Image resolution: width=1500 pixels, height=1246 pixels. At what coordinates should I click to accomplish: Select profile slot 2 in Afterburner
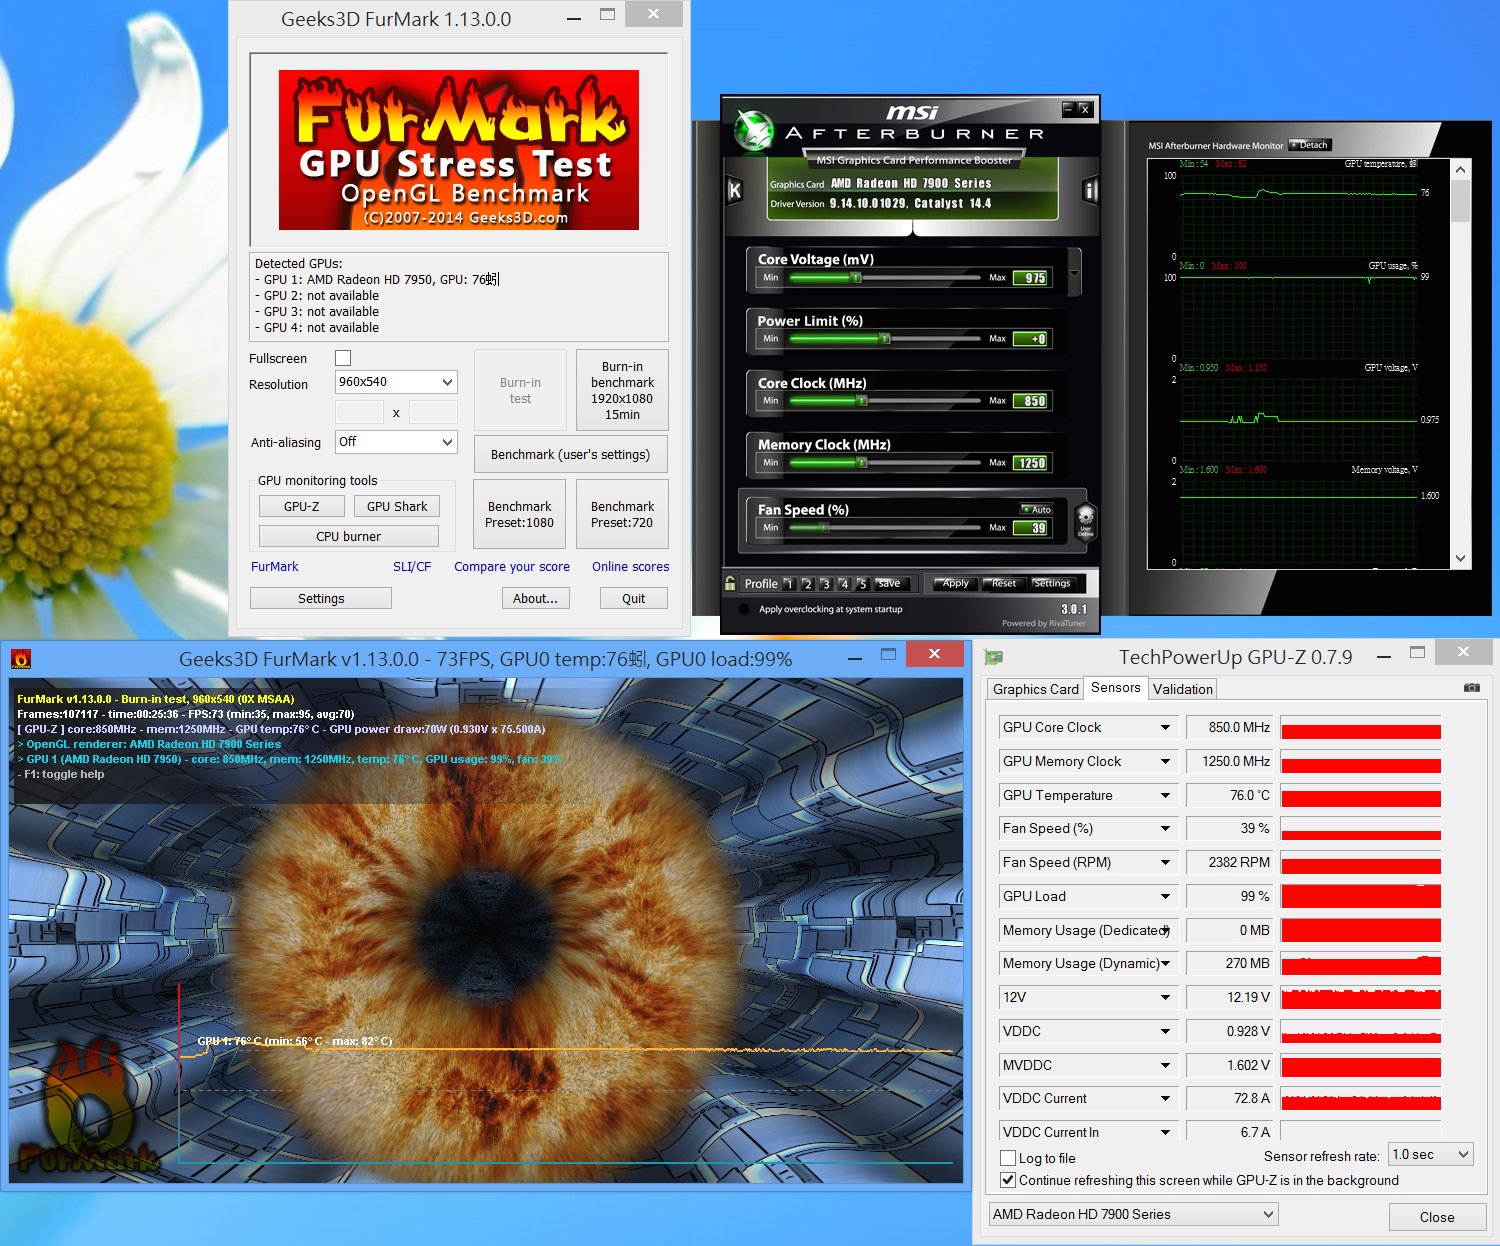click(x=807, y=584)
